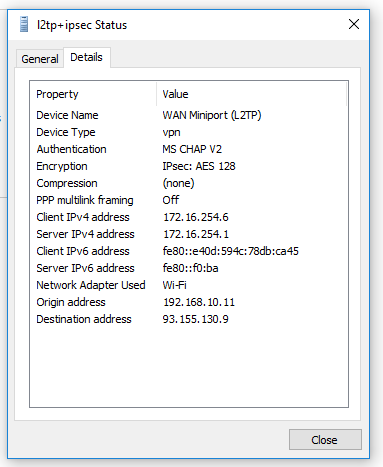Select Client IPv4 address label
This screenshot has height=467, width=383.
click(x=83, y=217)
